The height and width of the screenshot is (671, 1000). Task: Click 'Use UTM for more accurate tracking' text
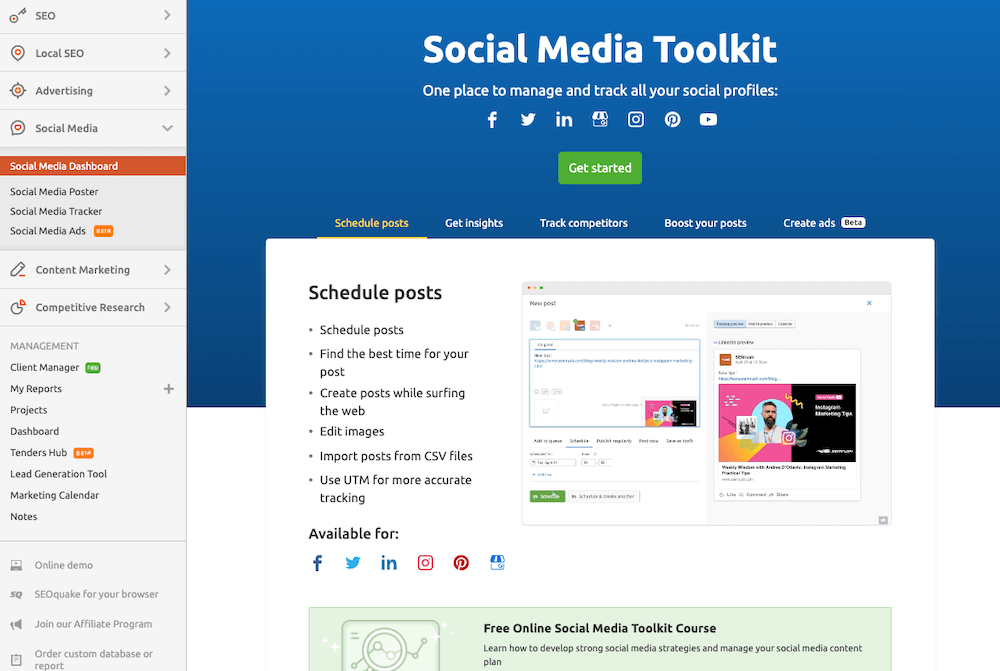click(395, 489)
